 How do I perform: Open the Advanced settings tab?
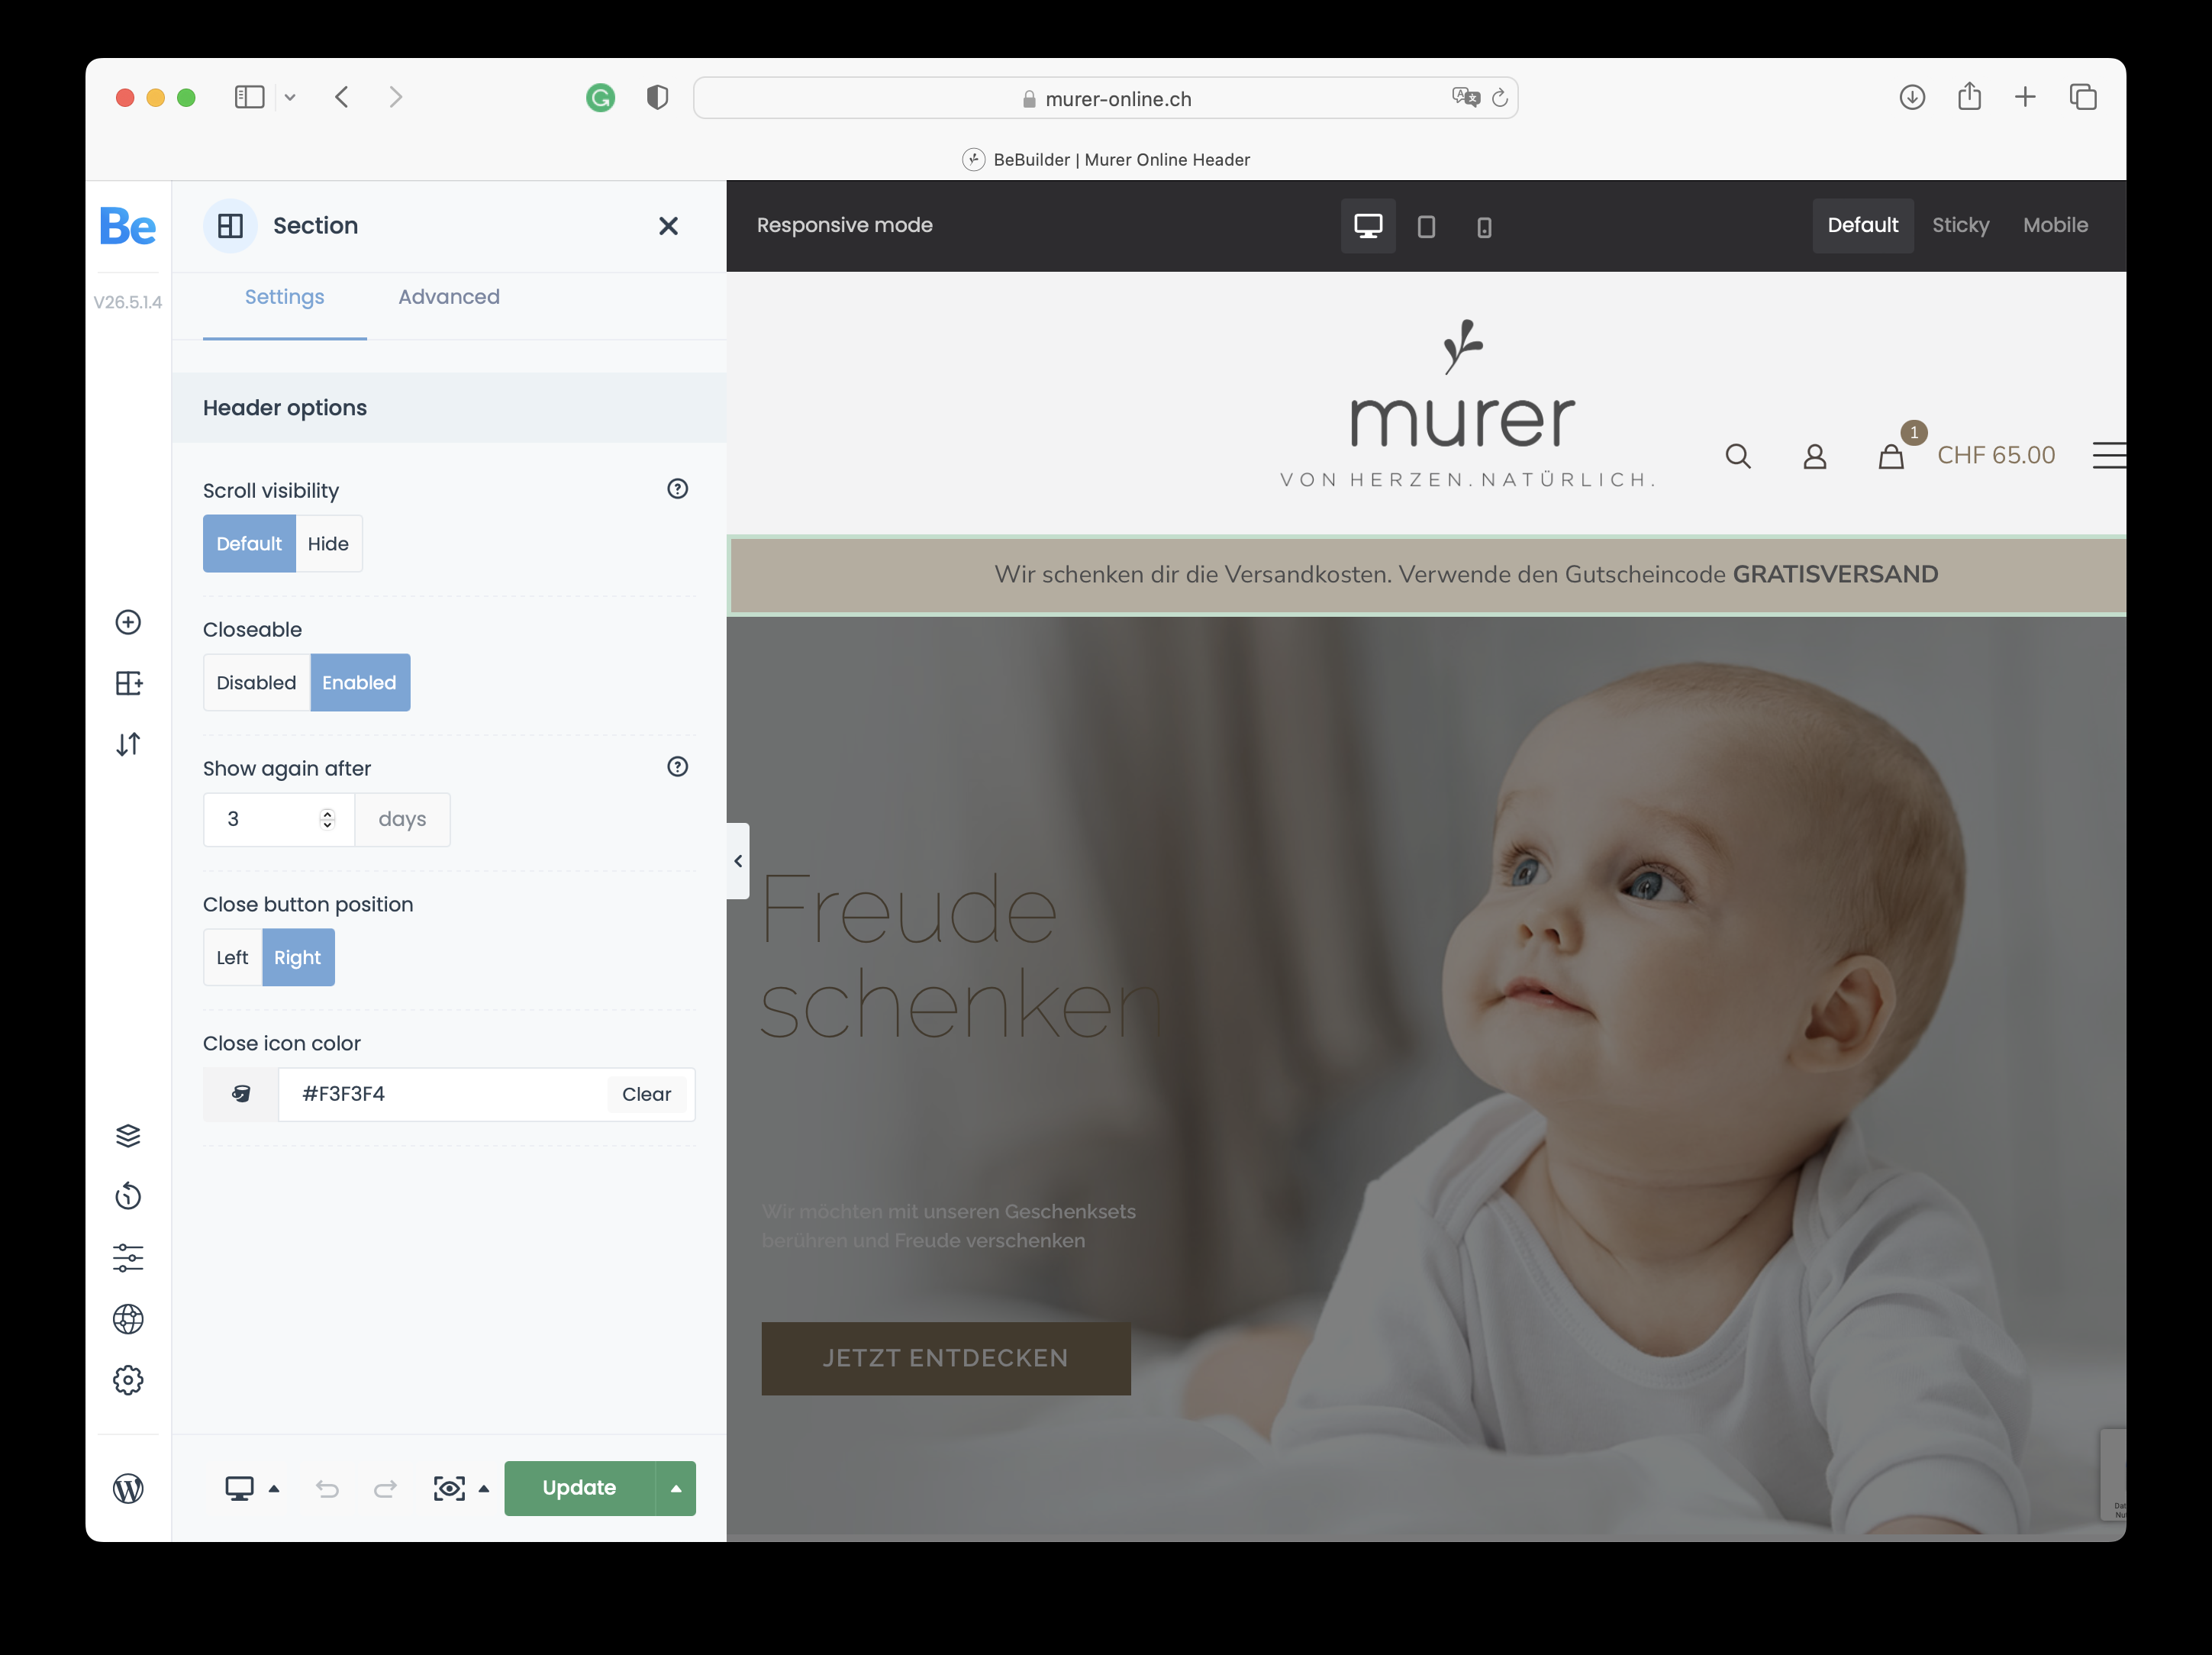click(x=447, y=297)
